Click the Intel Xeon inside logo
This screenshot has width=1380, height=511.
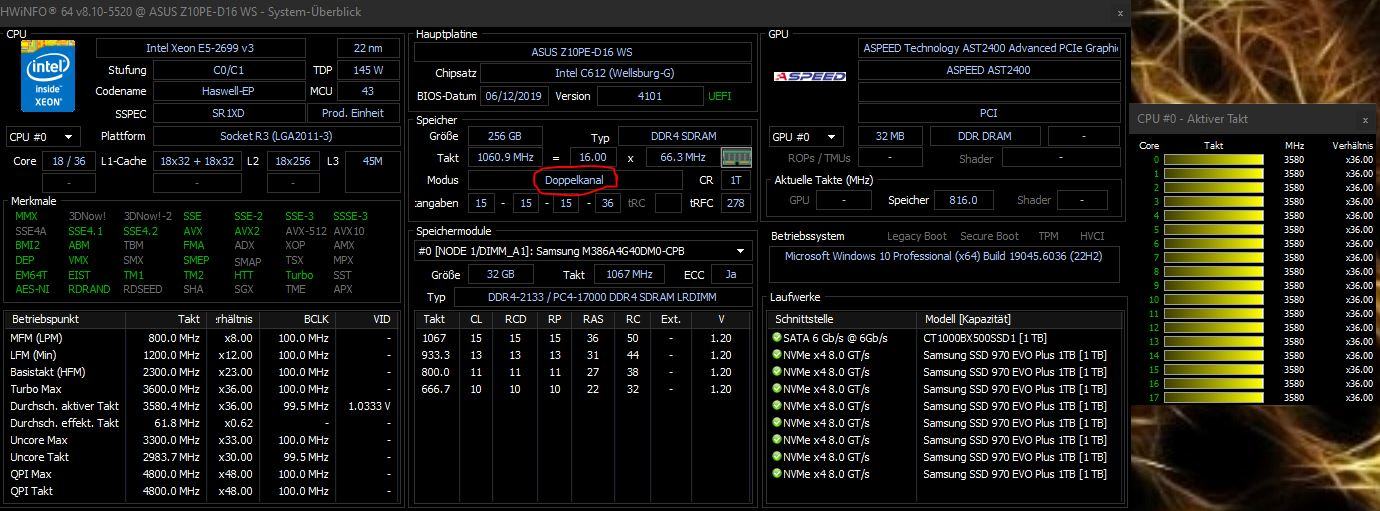(46, 78)
